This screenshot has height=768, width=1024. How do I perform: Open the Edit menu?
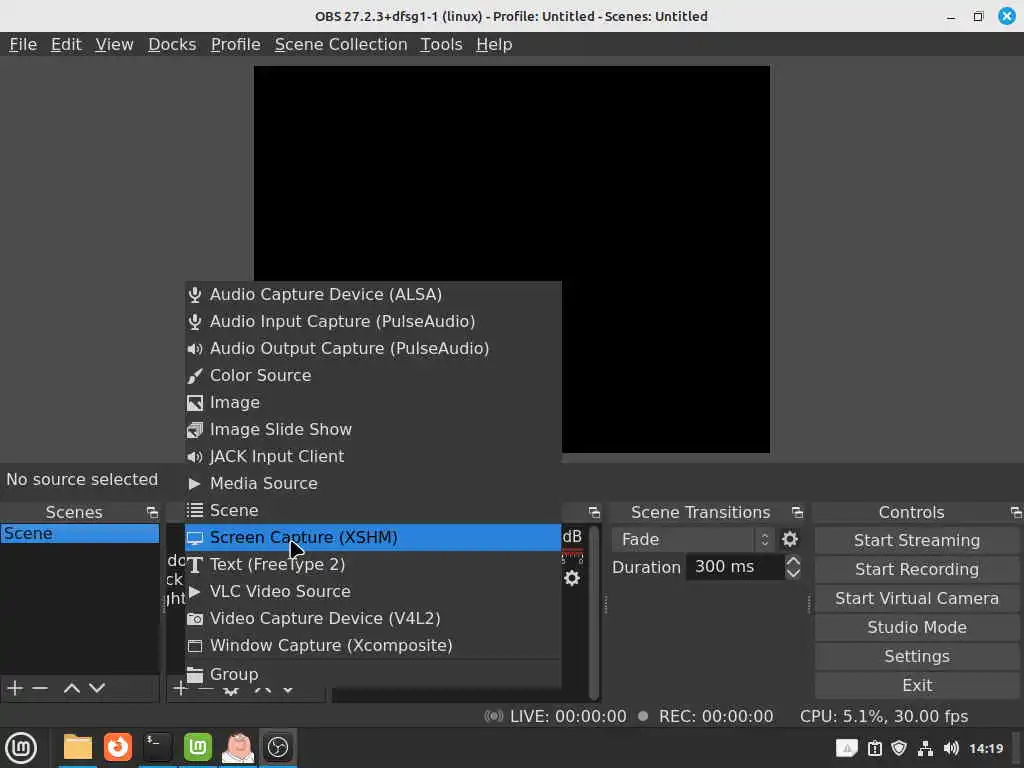[66, 44]
